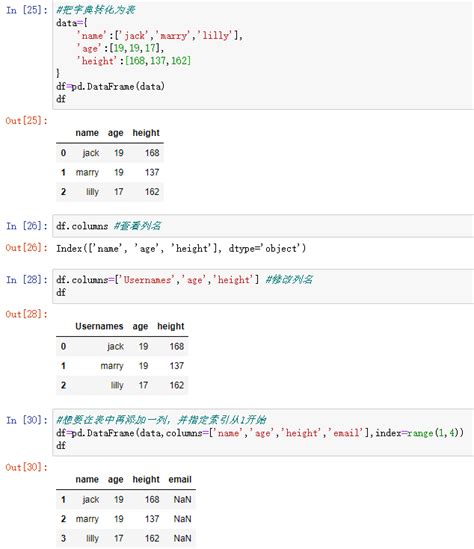Click row index 3 in Out[30] table
This screenshot has width=474, height=549.
click(x=63, y=538)
